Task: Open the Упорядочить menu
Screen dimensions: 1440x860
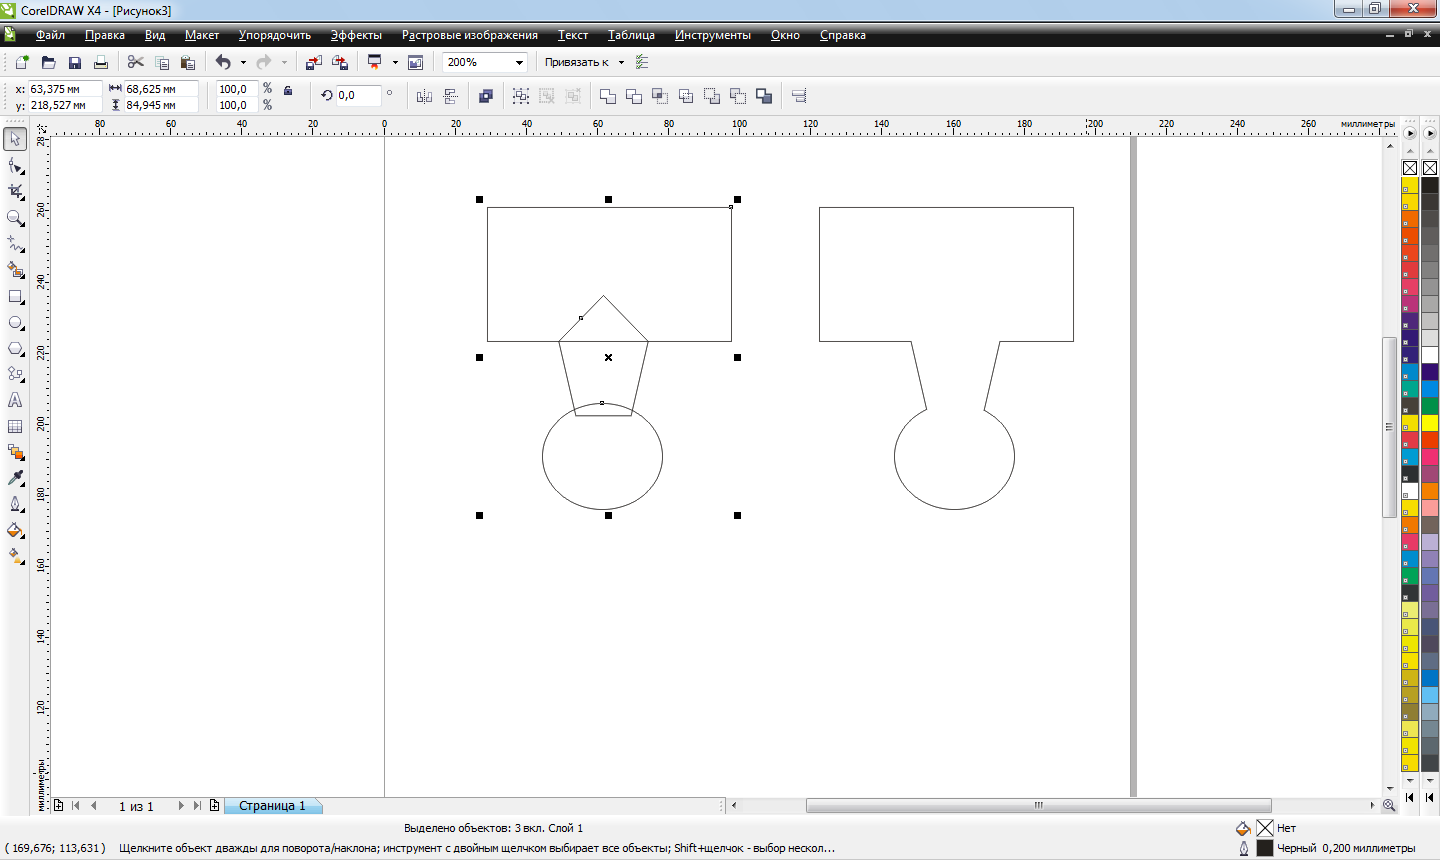Action: pyautogui.click(x=274, y=35)
